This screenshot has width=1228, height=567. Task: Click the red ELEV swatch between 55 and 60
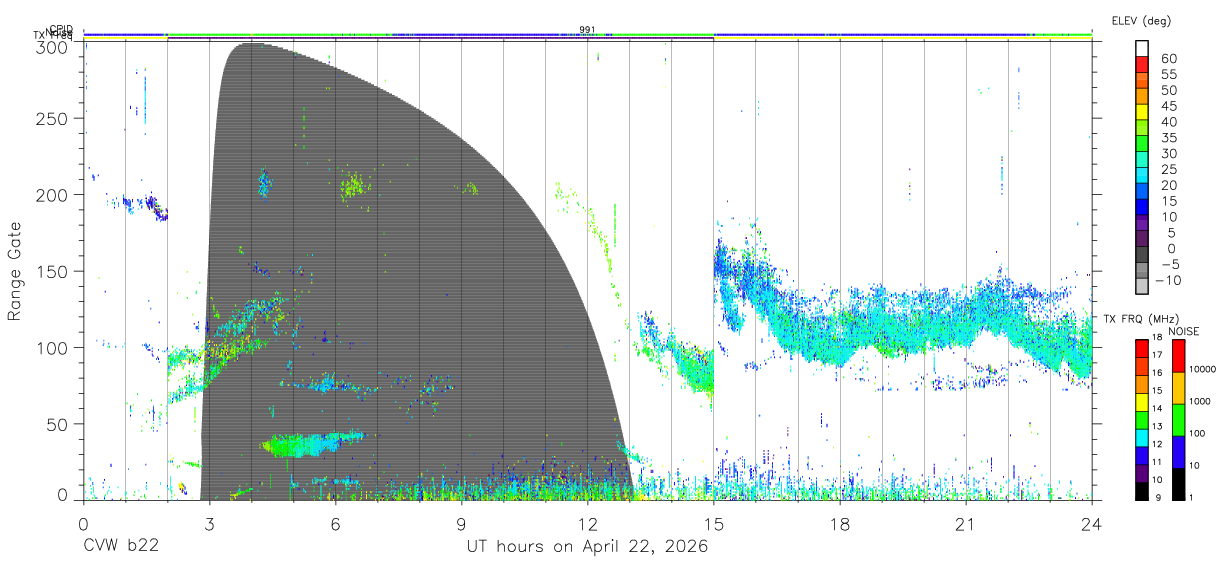click(x=1142, y=65)
